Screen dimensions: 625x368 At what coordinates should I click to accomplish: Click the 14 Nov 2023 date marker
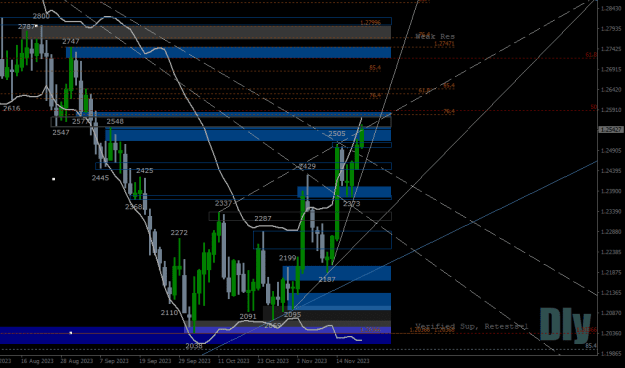click(353, 361)
